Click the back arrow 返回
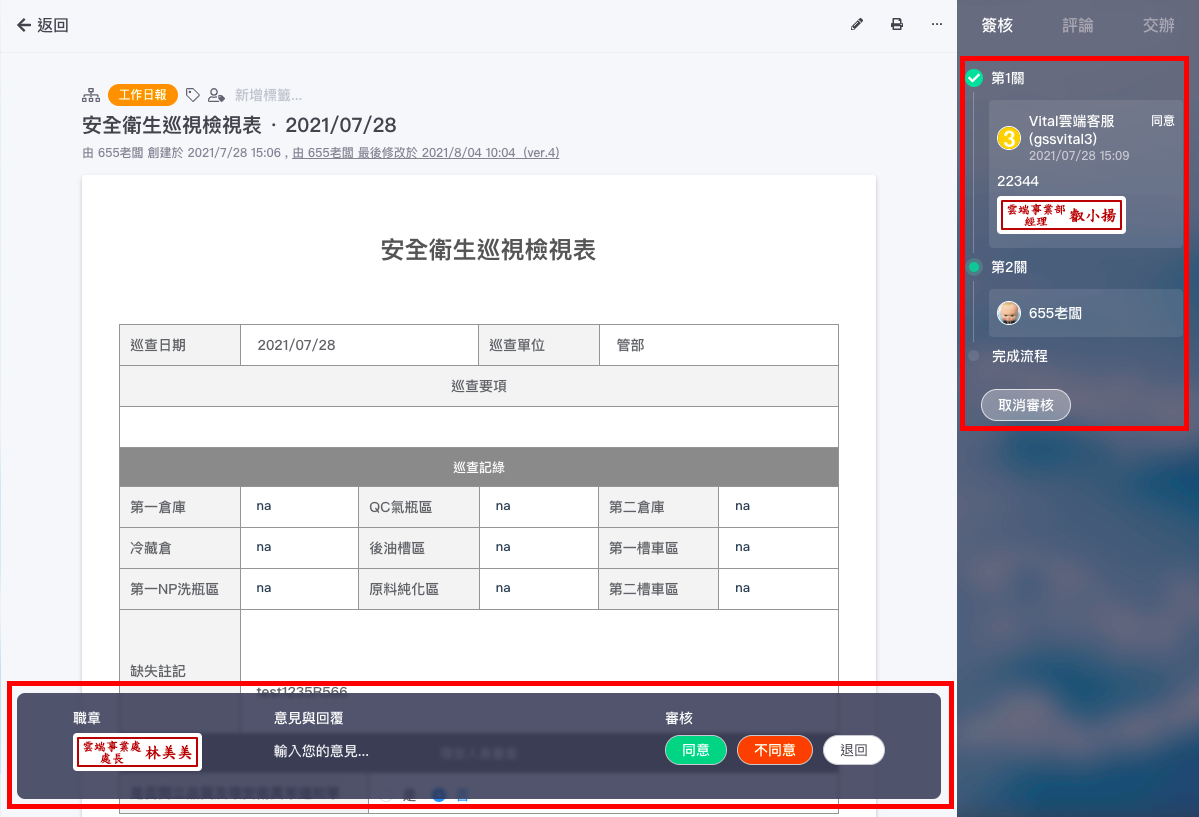The height and width of the screenshot is (817, 1199). [x=42, y=25]
